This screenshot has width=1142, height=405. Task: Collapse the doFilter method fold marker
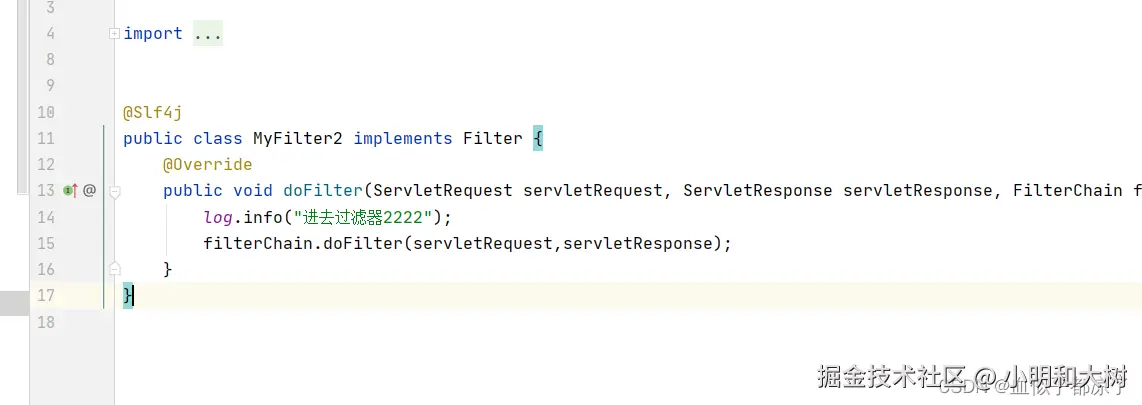tap(114, 192)
